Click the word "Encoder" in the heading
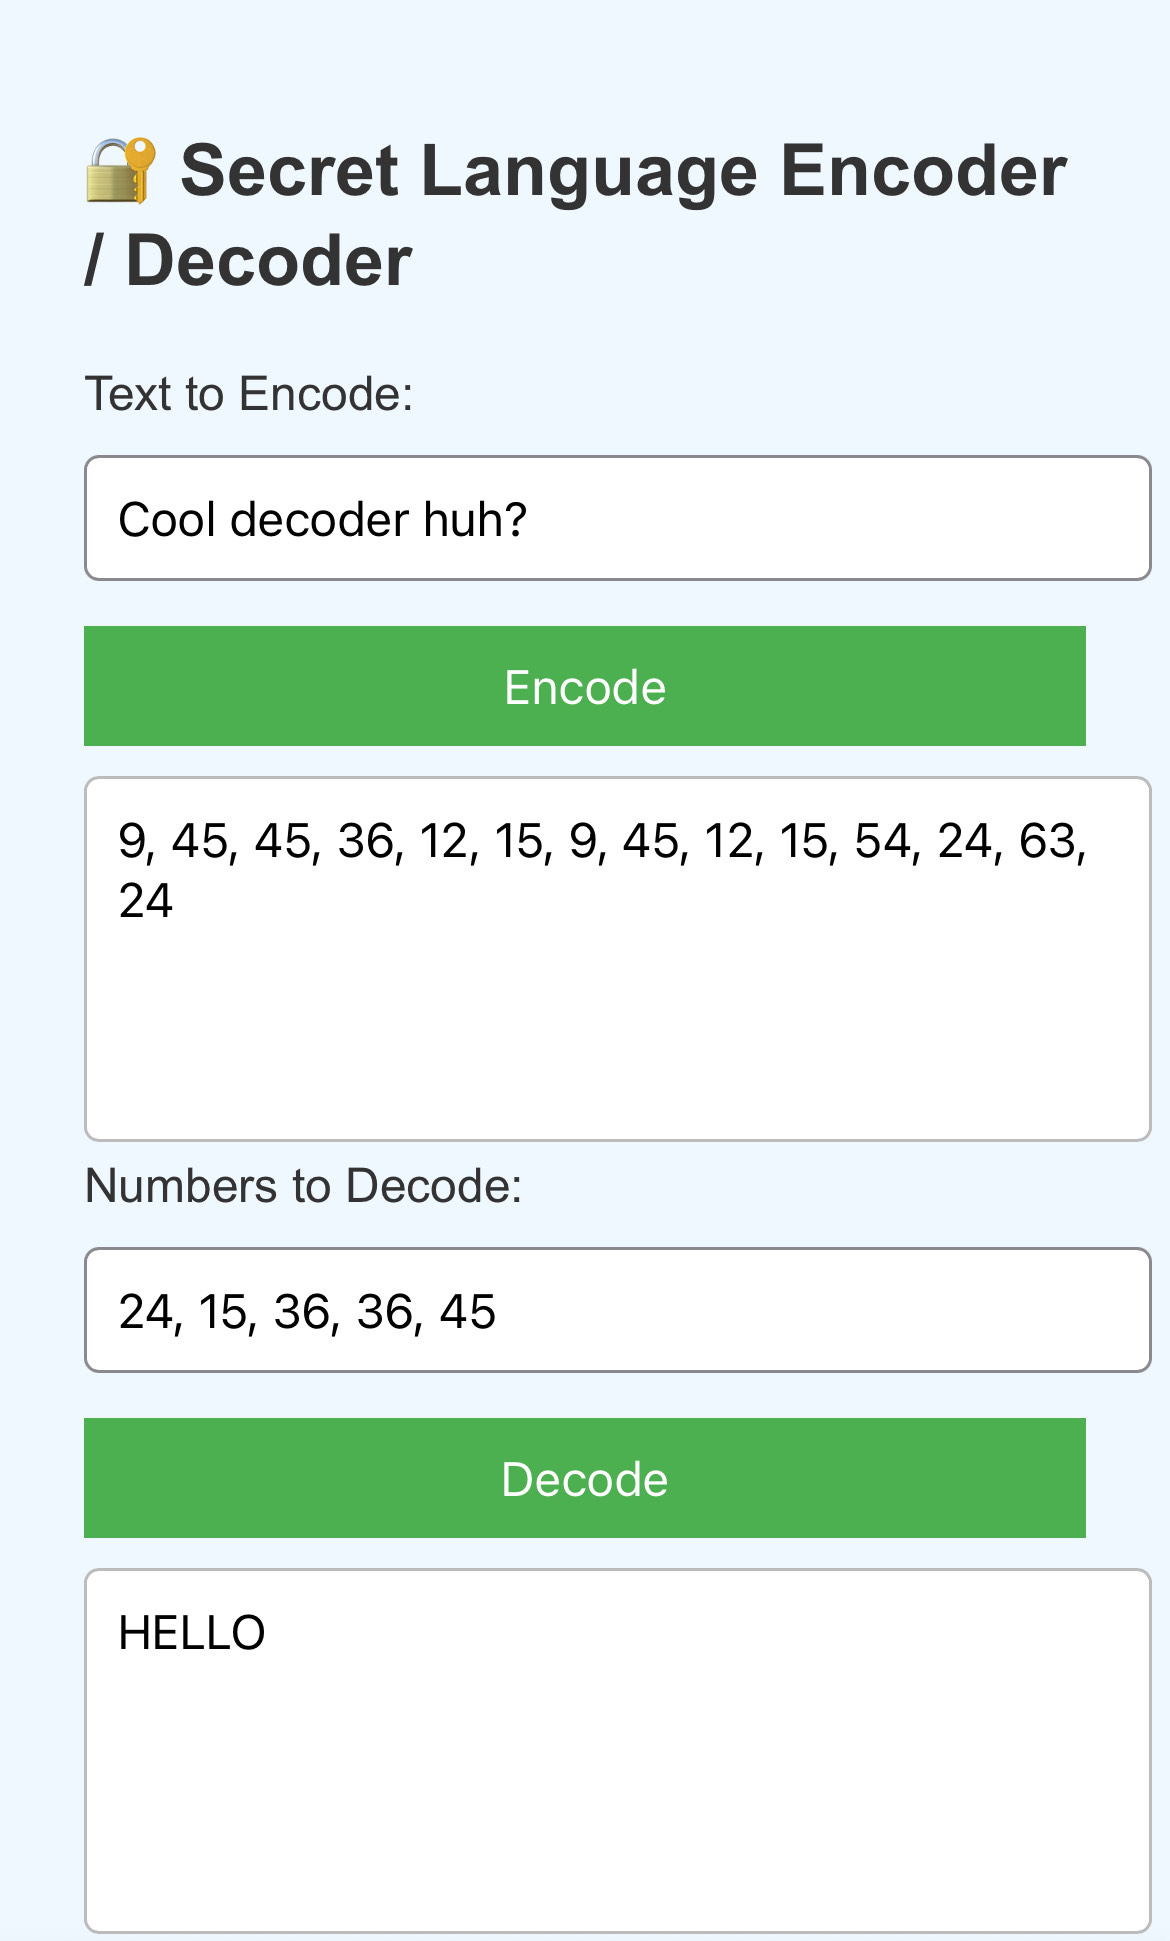 point(923,171)
